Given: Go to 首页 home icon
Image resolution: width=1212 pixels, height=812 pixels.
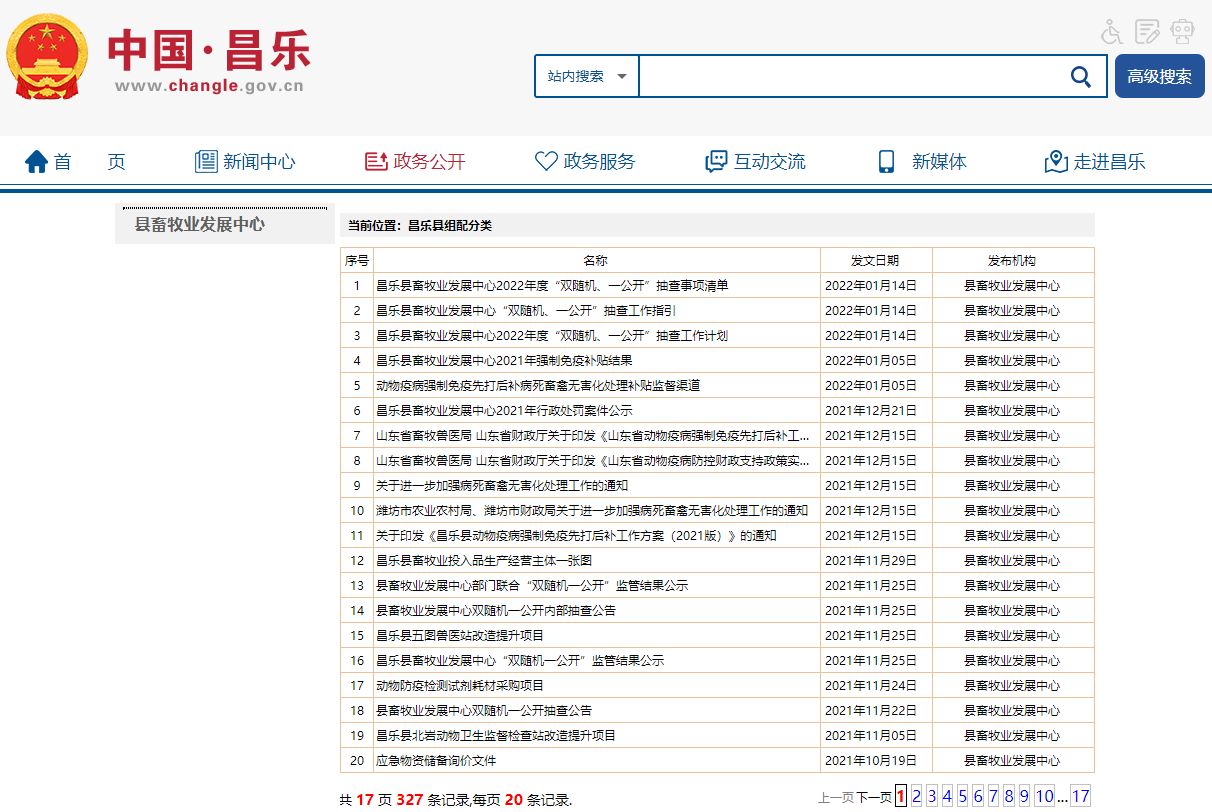Looking at the screenshot, I should (37, 162).
